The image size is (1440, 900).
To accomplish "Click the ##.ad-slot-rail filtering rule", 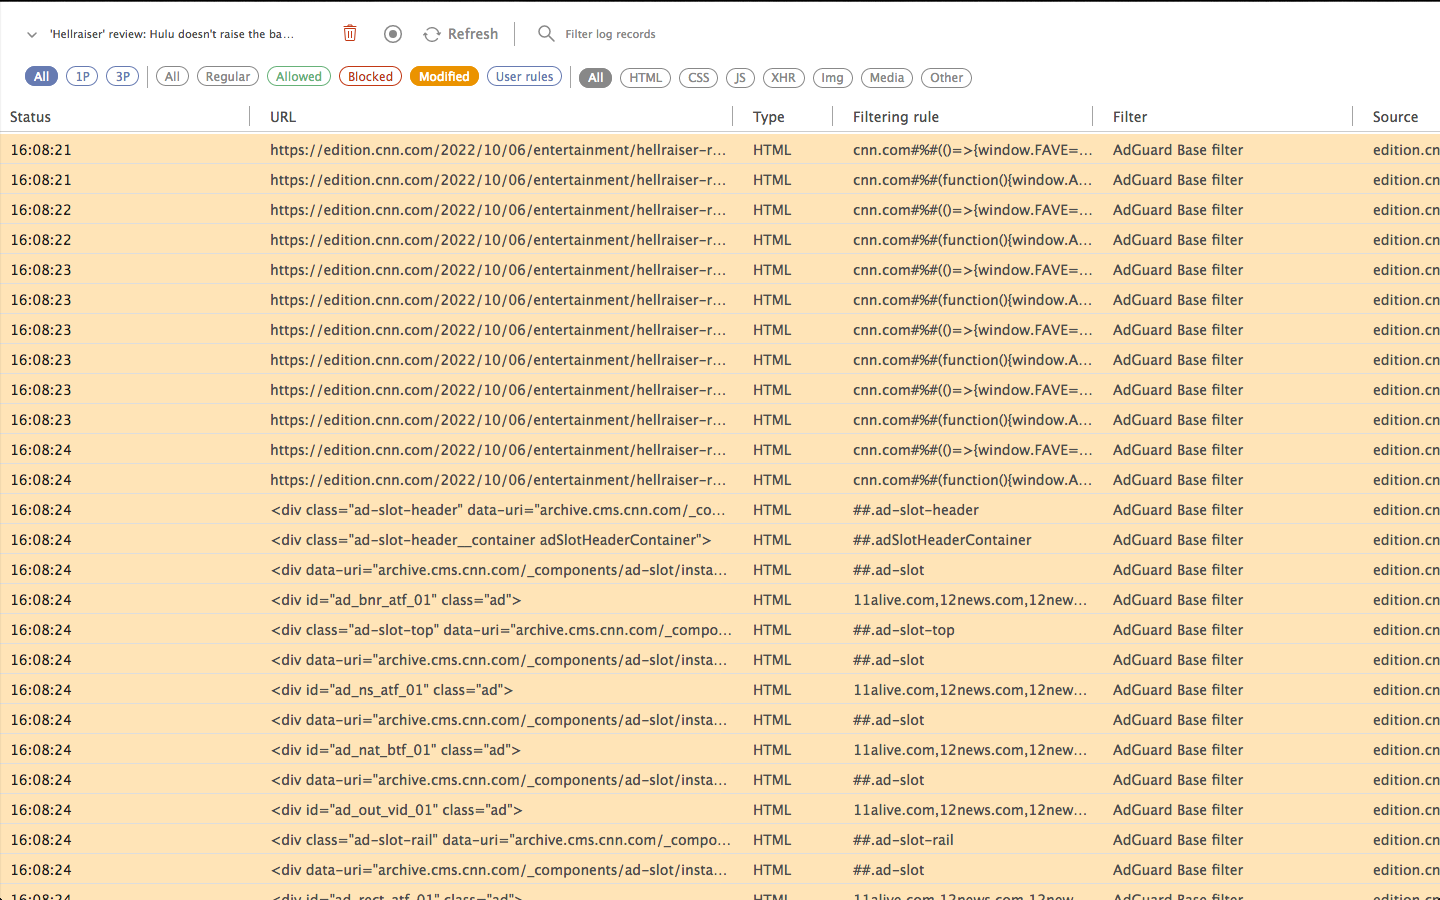I will tap(903, 839).
